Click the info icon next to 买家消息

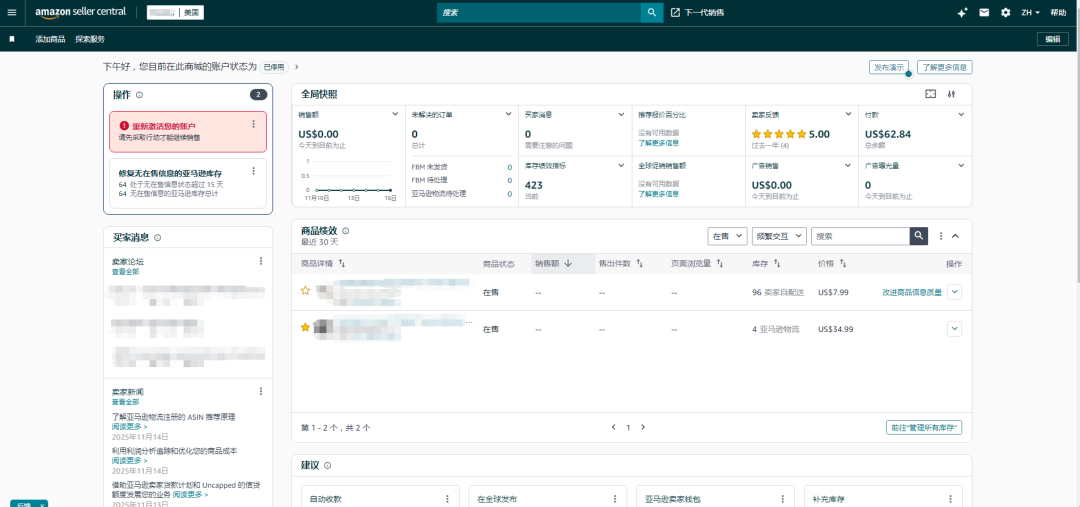(x=158, y=238)
